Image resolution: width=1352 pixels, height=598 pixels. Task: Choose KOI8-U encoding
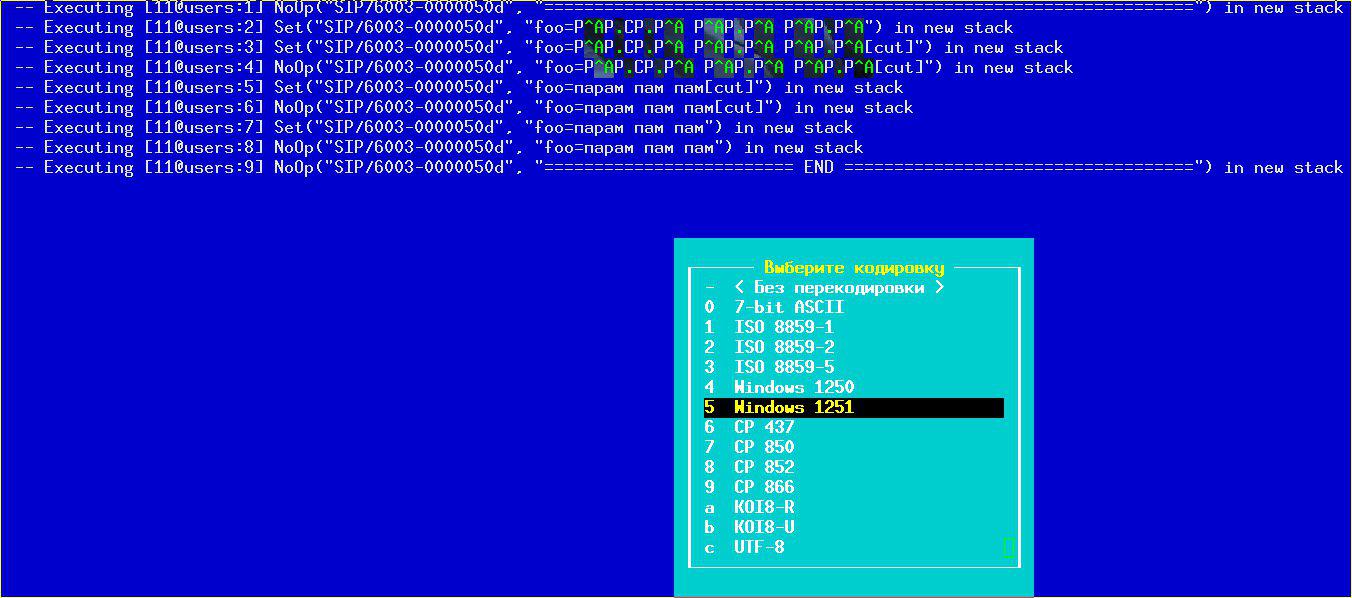point(763,528)
